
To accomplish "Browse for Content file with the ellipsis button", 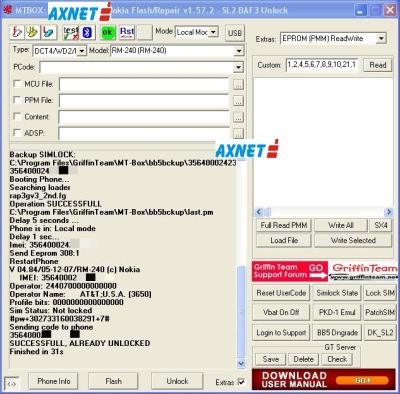I will click(x=238, y=117).
